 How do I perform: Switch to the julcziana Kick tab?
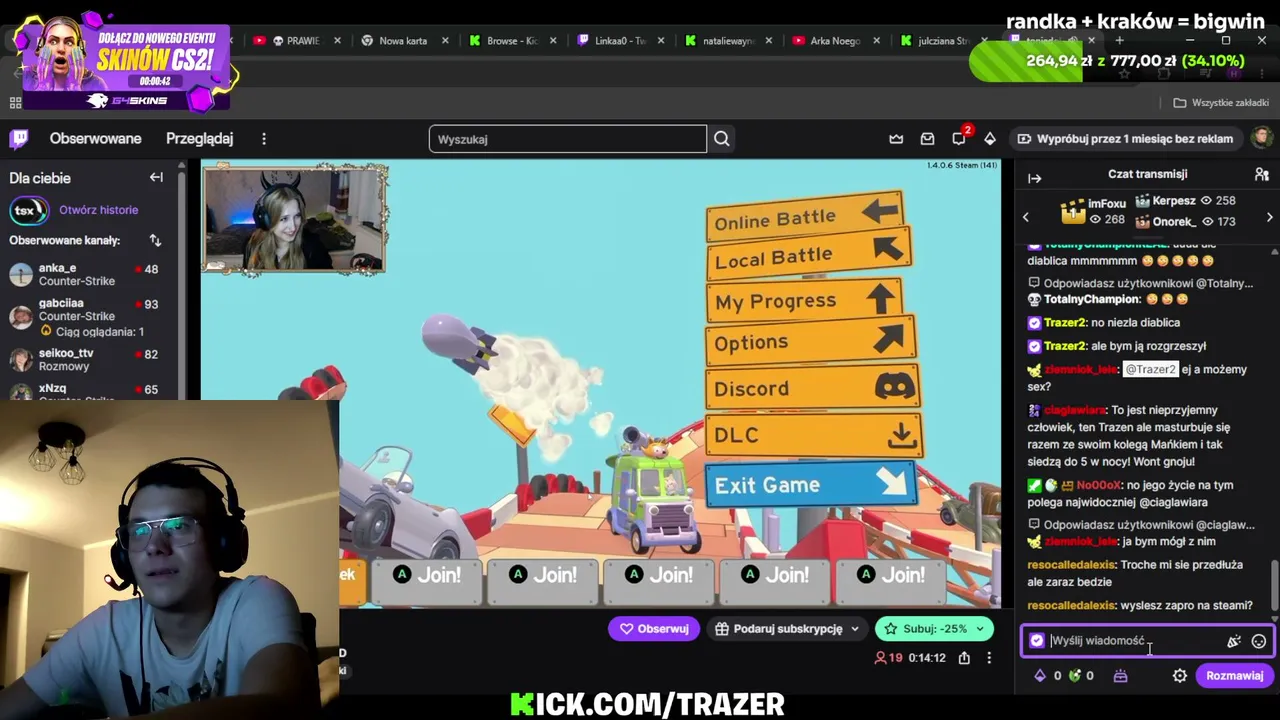942,41
